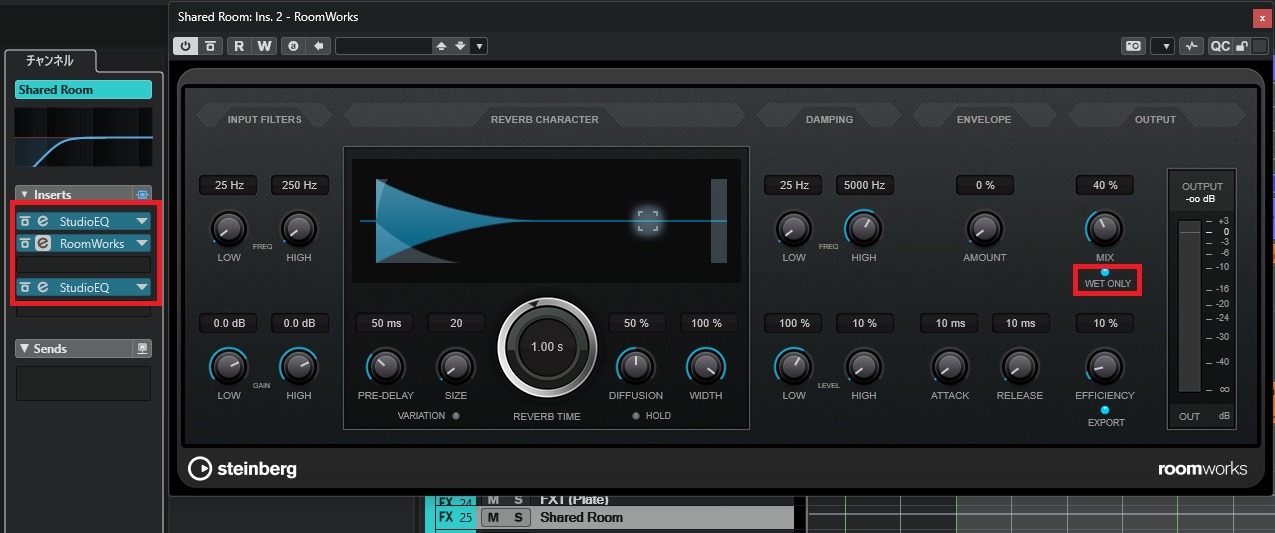Click the focus handle in reverb display
The height and width of the screenshot is (533, 1275).
point(647,220)
